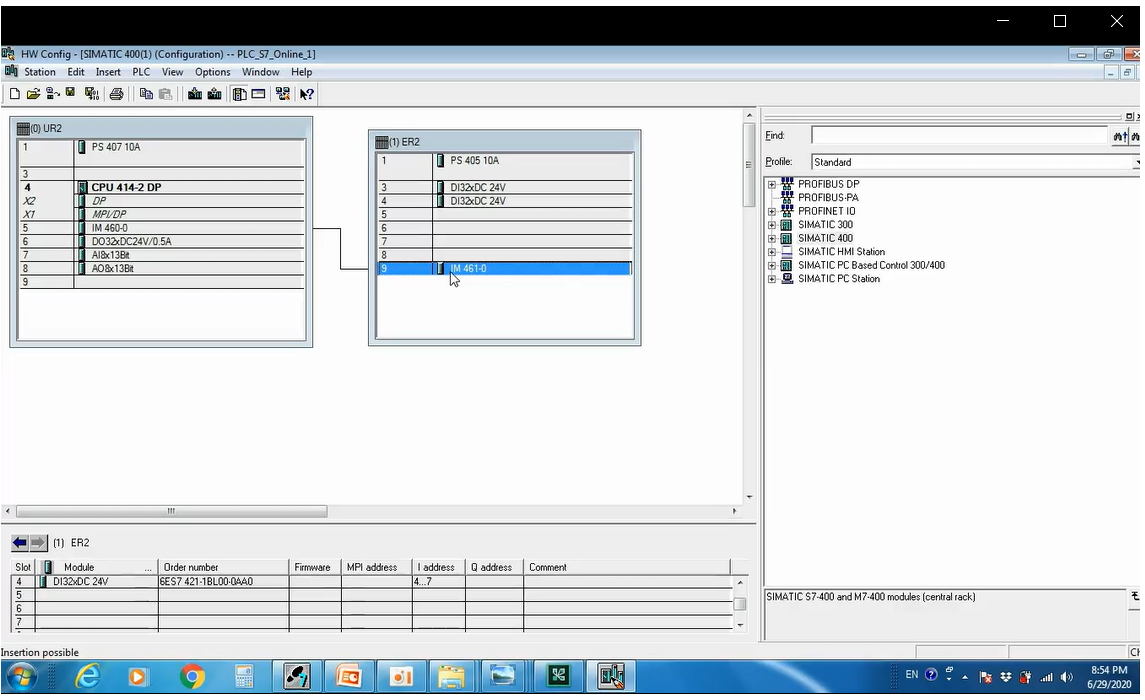Select CPU 414-2 DP in UR2 rack
Screen dimensions: 1145x700
pos(126,188)
